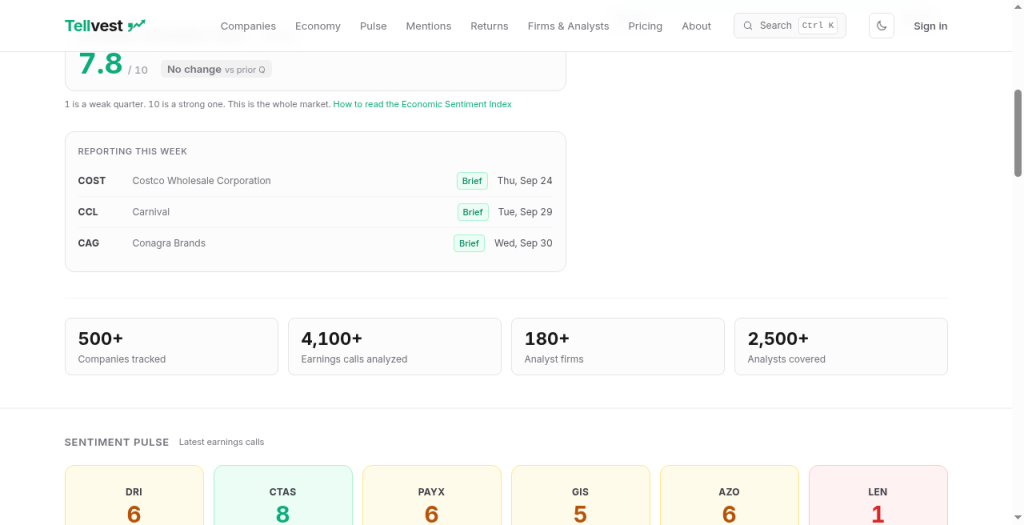Select the CAG ticker

tap(88, 244)
